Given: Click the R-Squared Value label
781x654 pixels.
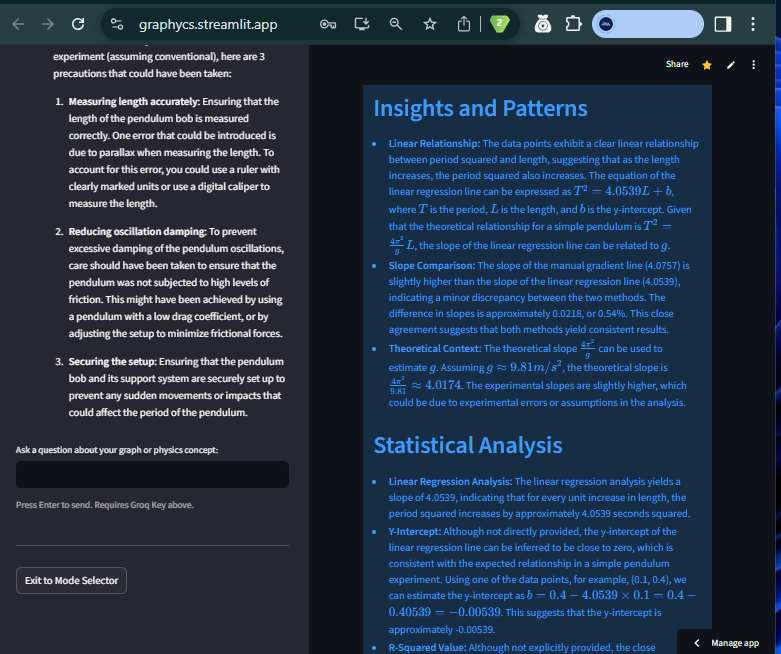Looking at the screenshot, I should (x=427, y=648).
